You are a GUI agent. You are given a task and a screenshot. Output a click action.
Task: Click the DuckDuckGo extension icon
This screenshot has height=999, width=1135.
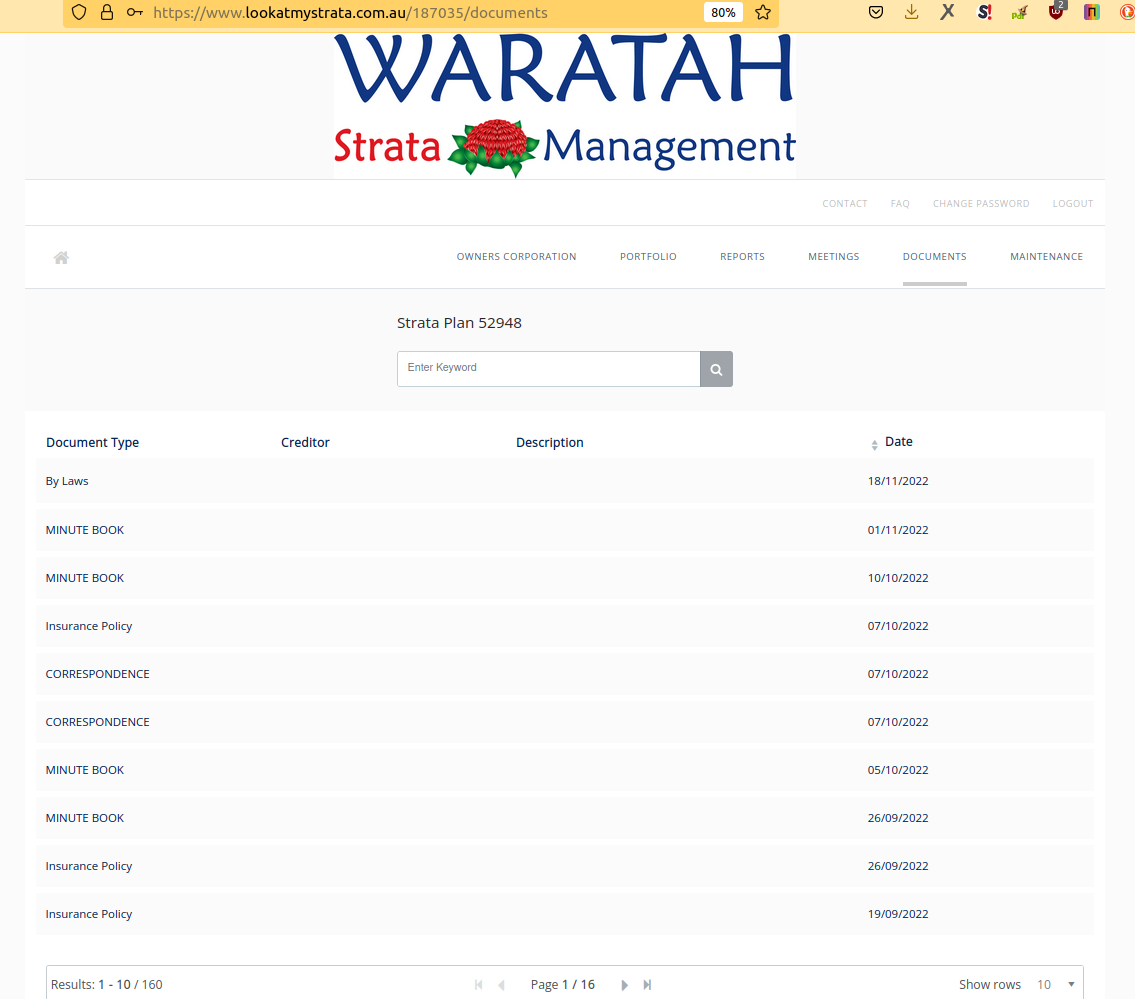[x=1127, y=13]
